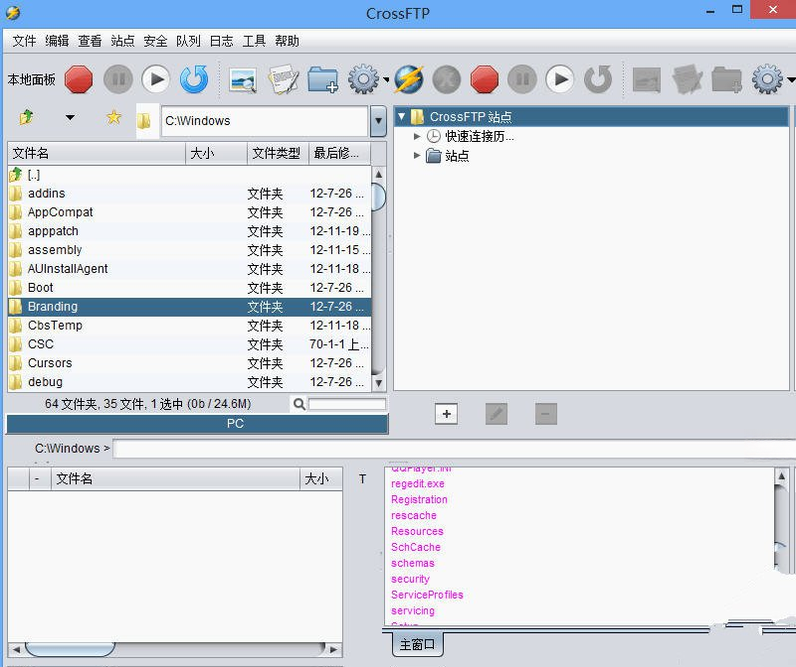Click the local panel play icon
The height and width of the screenshot is (667, 796).
point(156,80)
